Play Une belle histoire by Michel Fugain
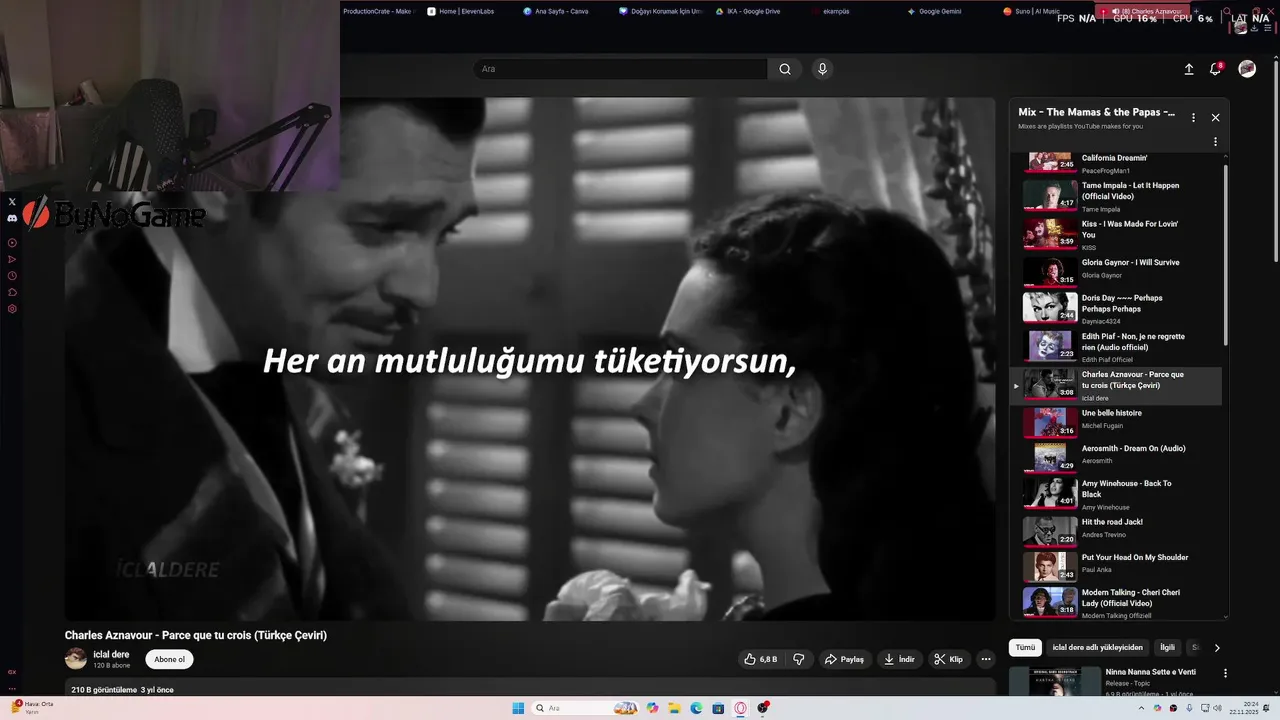The image size is (1280, 720). point(1116,422)
